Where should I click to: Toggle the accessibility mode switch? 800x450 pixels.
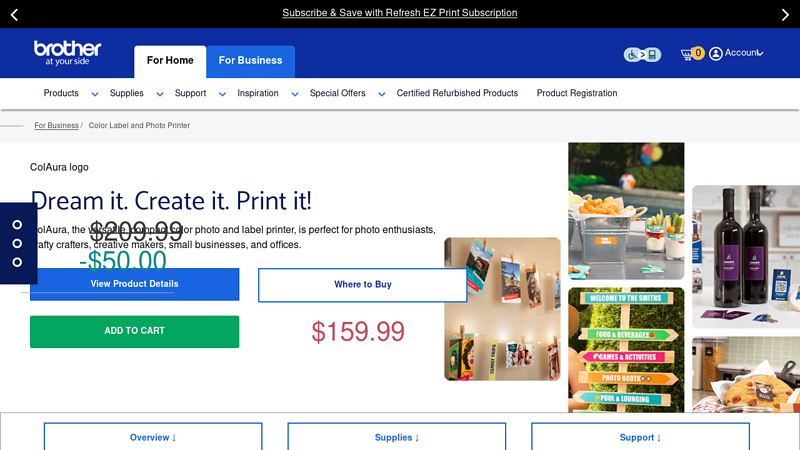tap(642, 54)
